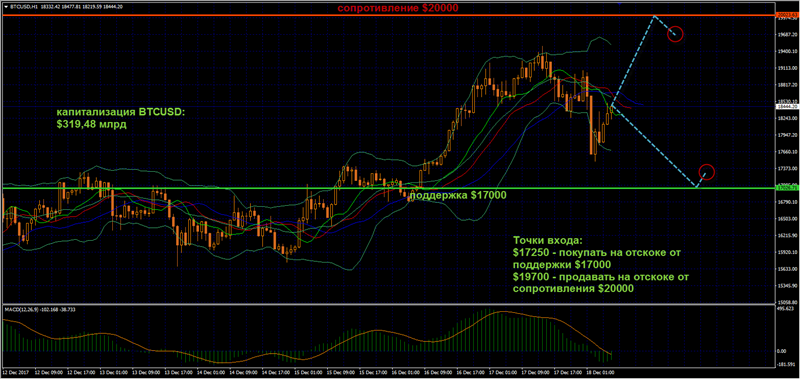Select the upper red circle marker near $19700
This screenshot has width=800, height=379.
pyautogui.click(x=675, y=34)
